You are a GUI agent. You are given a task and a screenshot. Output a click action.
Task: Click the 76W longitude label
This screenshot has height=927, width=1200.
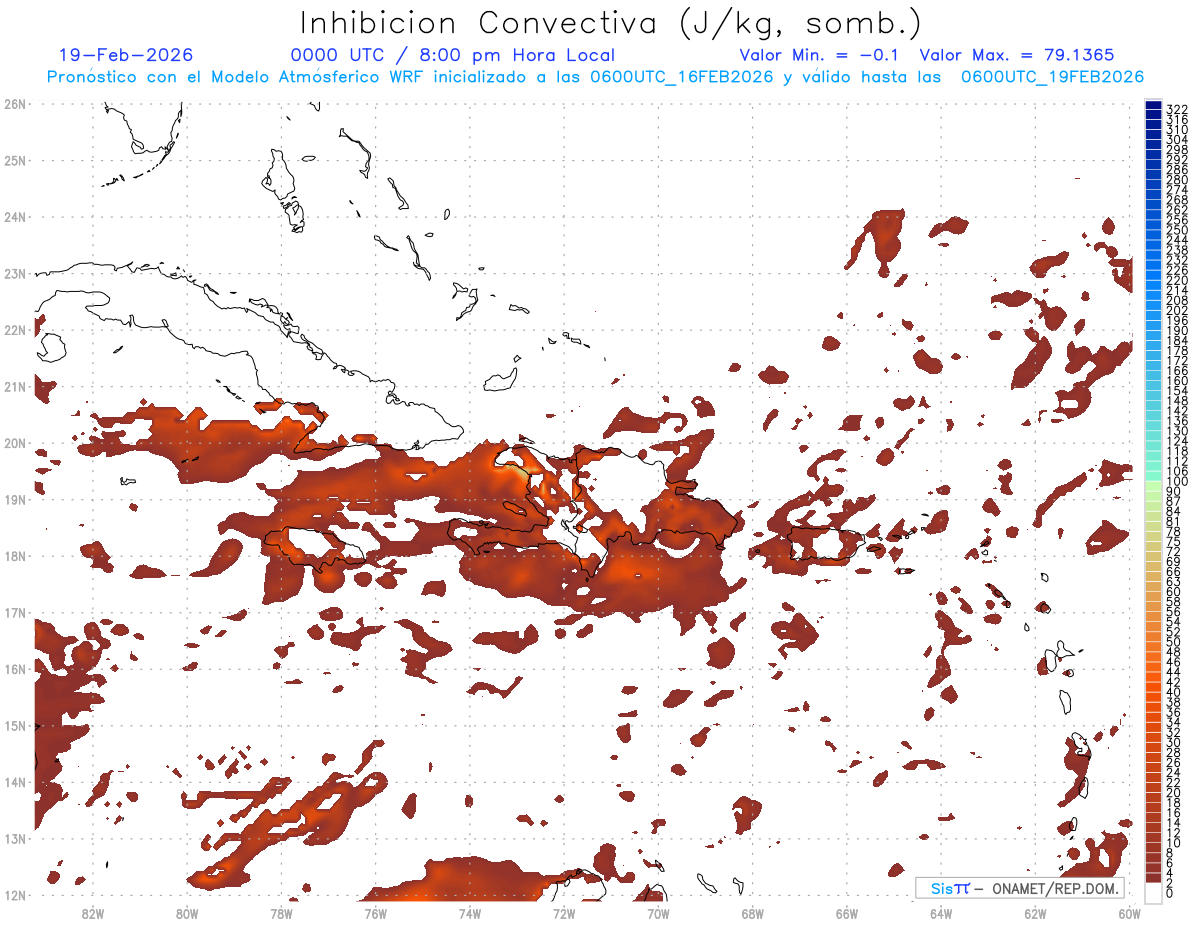(x=376, y=913)
